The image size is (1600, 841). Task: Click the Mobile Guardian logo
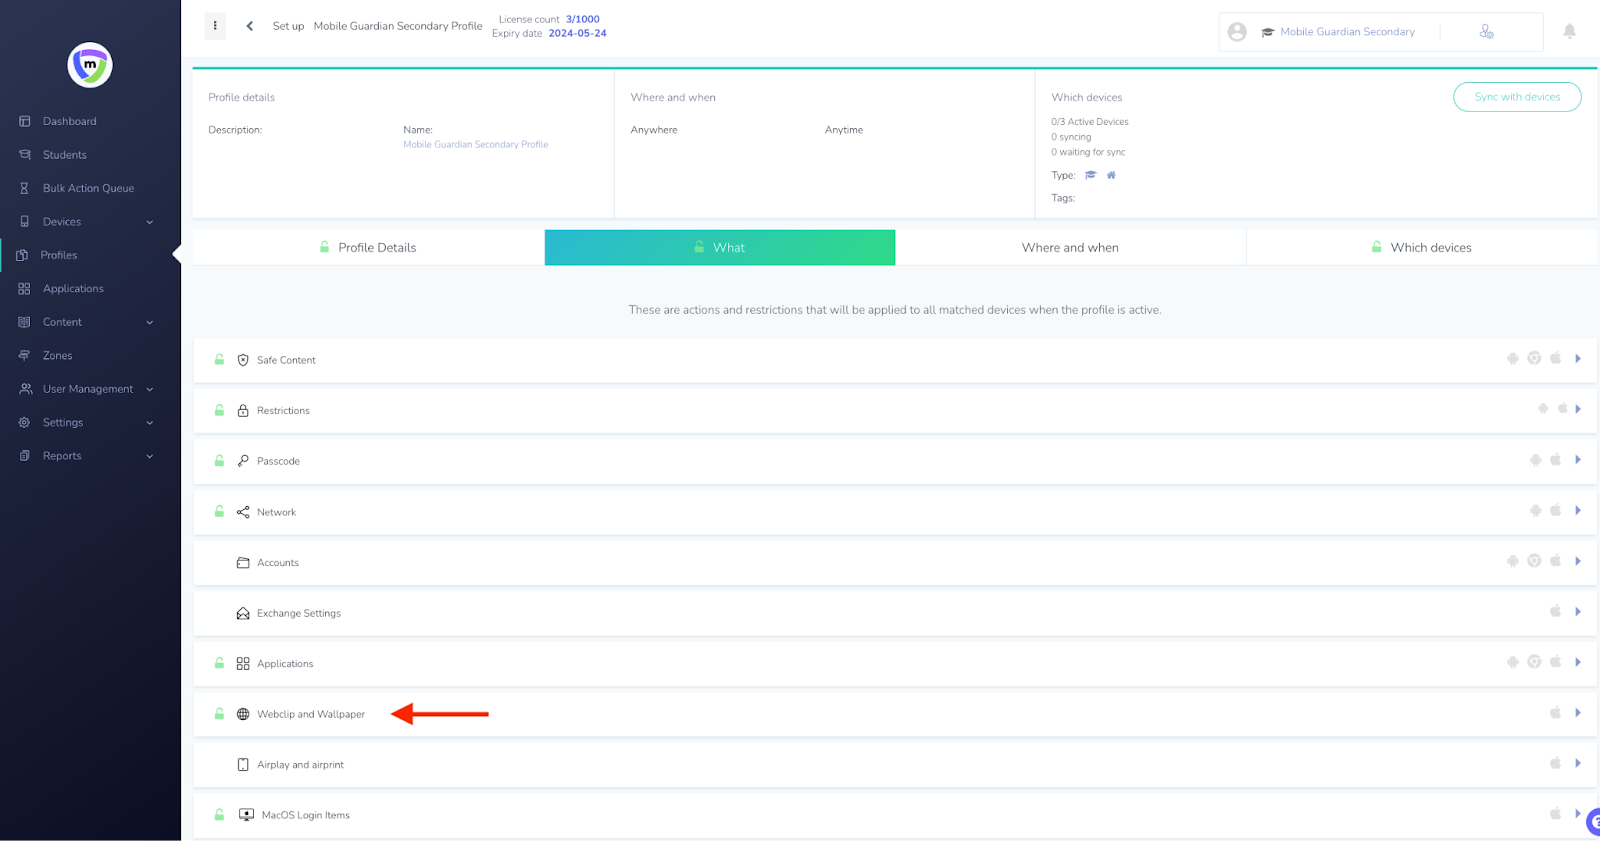coord(90,65)
